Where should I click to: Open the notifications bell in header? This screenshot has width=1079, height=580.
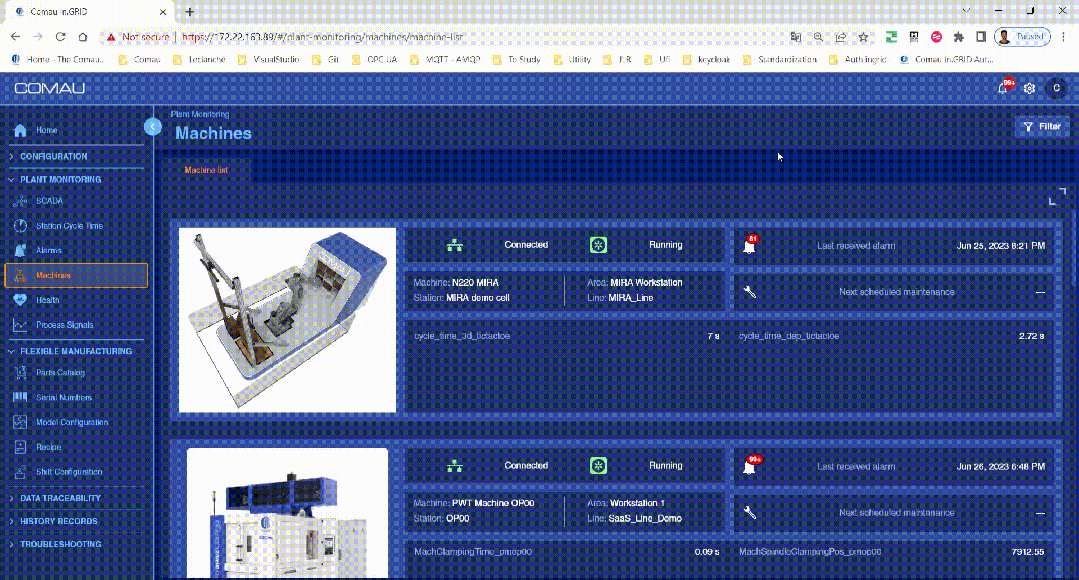point(1004,88)
